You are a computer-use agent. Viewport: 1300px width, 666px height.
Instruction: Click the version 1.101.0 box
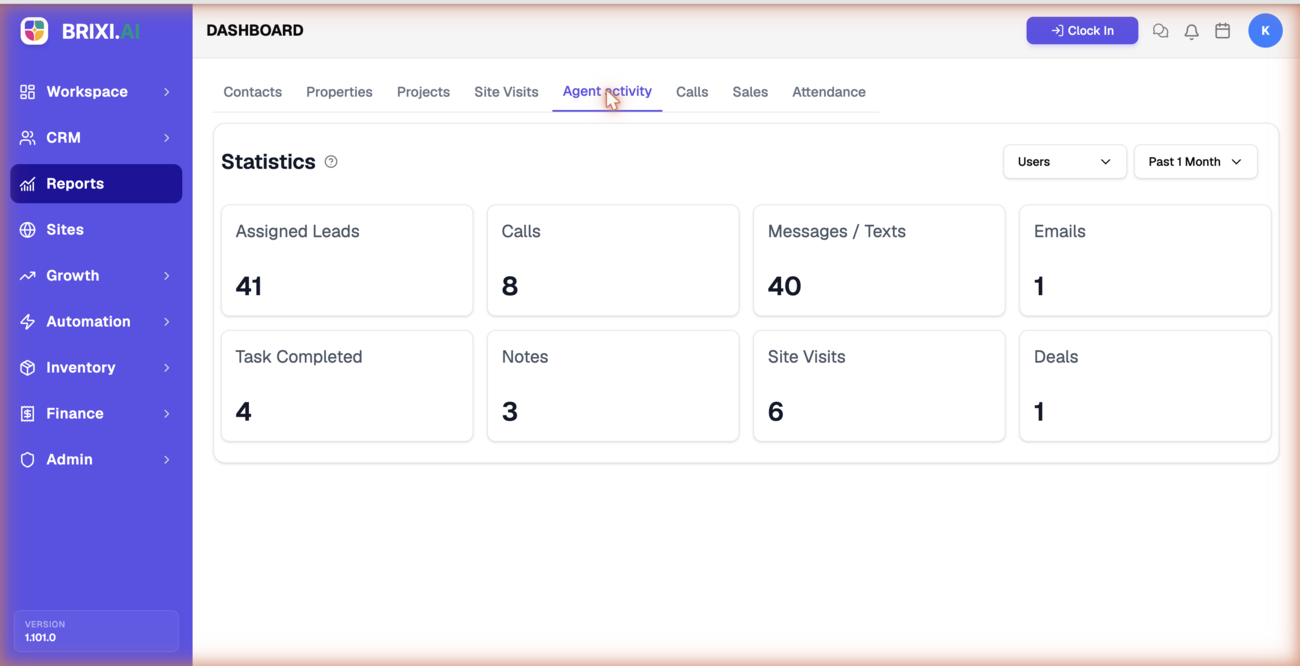[96, 631]
